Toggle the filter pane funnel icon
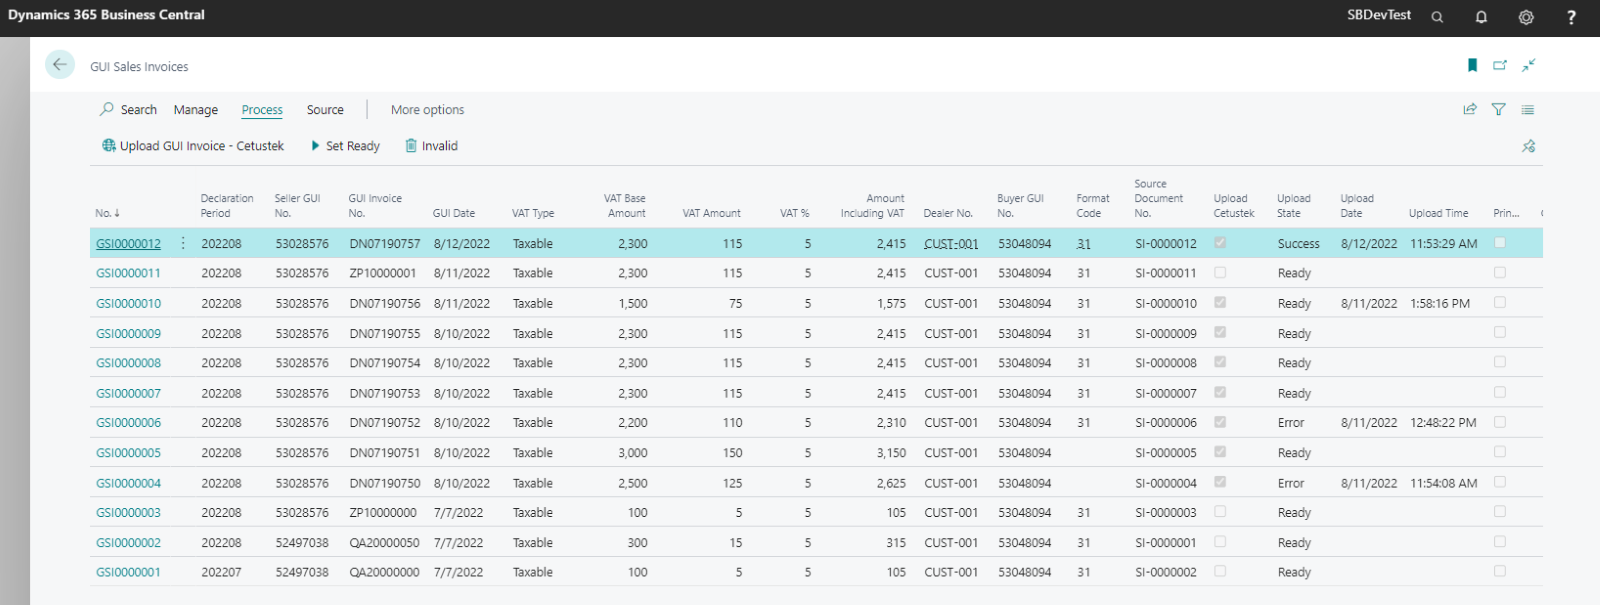 click(x=1498, y=110)
